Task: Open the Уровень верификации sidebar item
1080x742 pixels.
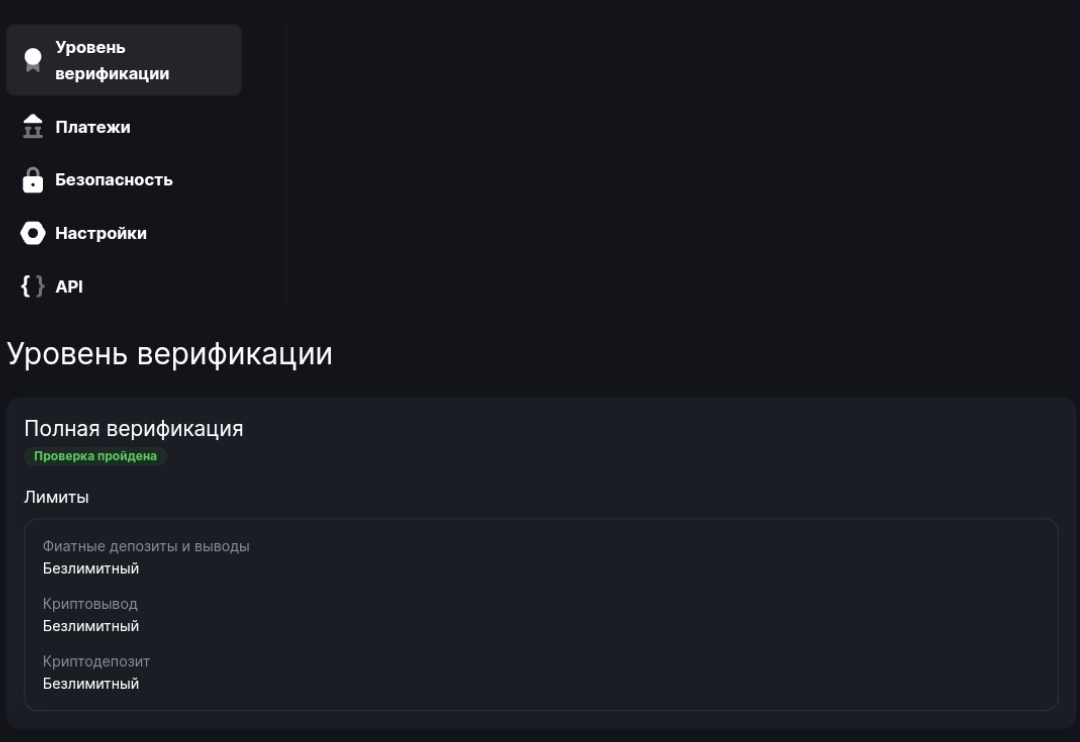Action: 112,60
